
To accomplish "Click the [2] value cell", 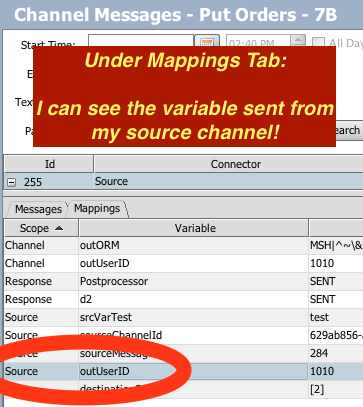I will [x=336, y=389].
